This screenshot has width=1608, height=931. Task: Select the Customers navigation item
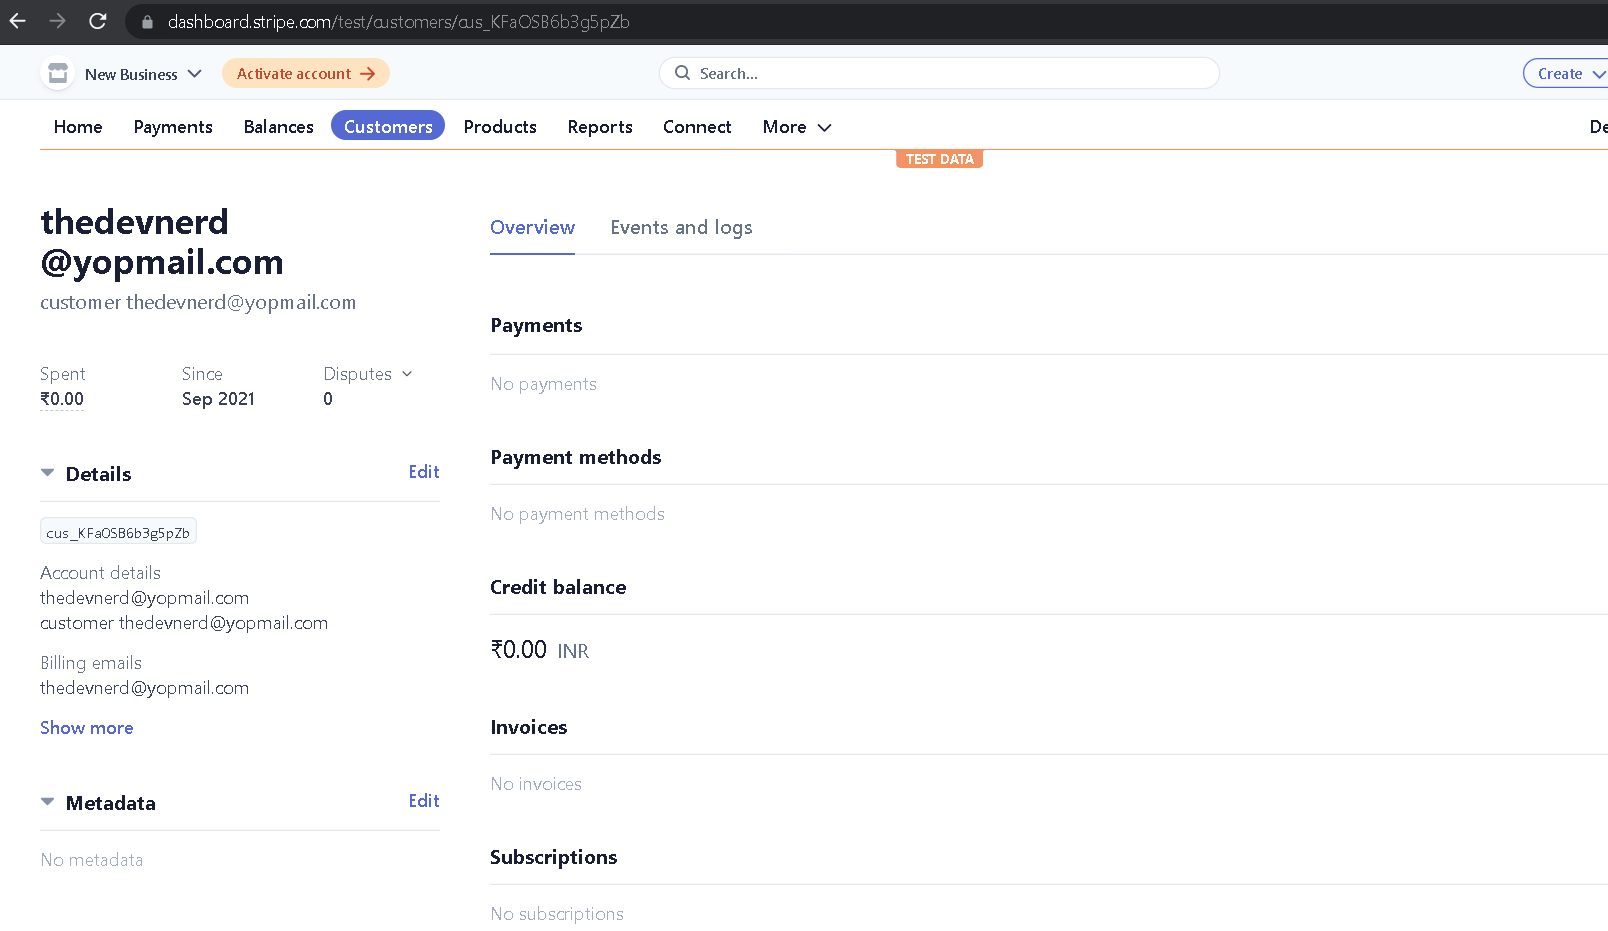tap(388, 126)
